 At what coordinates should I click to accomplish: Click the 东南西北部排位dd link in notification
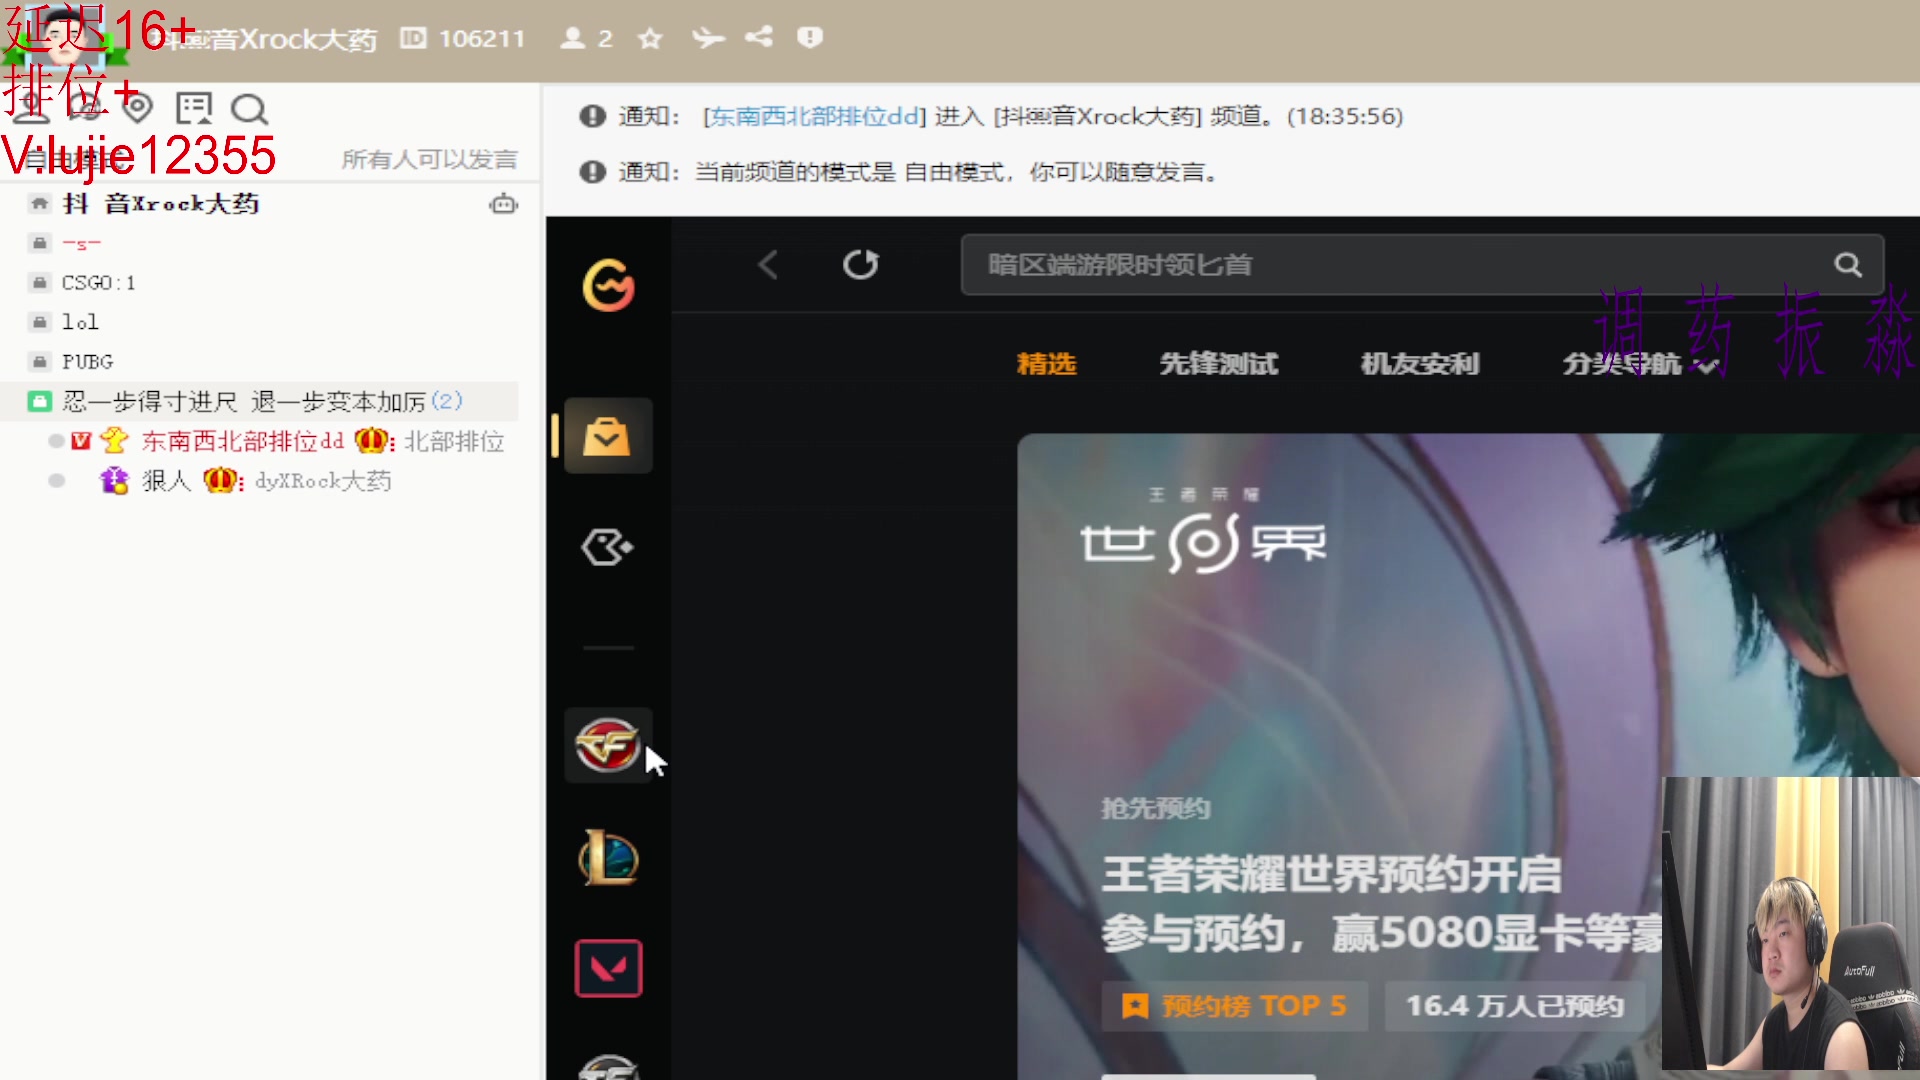(x=814, y=116)
